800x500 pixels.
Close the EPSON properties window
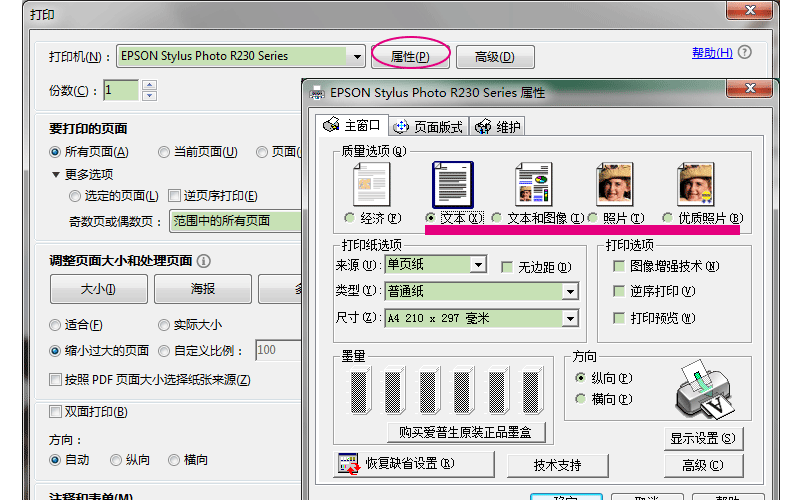click(x=749, y=89)
